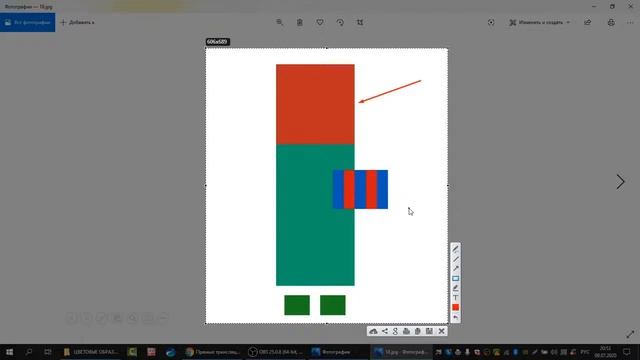This screenshot has width=640, height=360.
Task: Share screenshot on social networks
Action: [384, 331]
